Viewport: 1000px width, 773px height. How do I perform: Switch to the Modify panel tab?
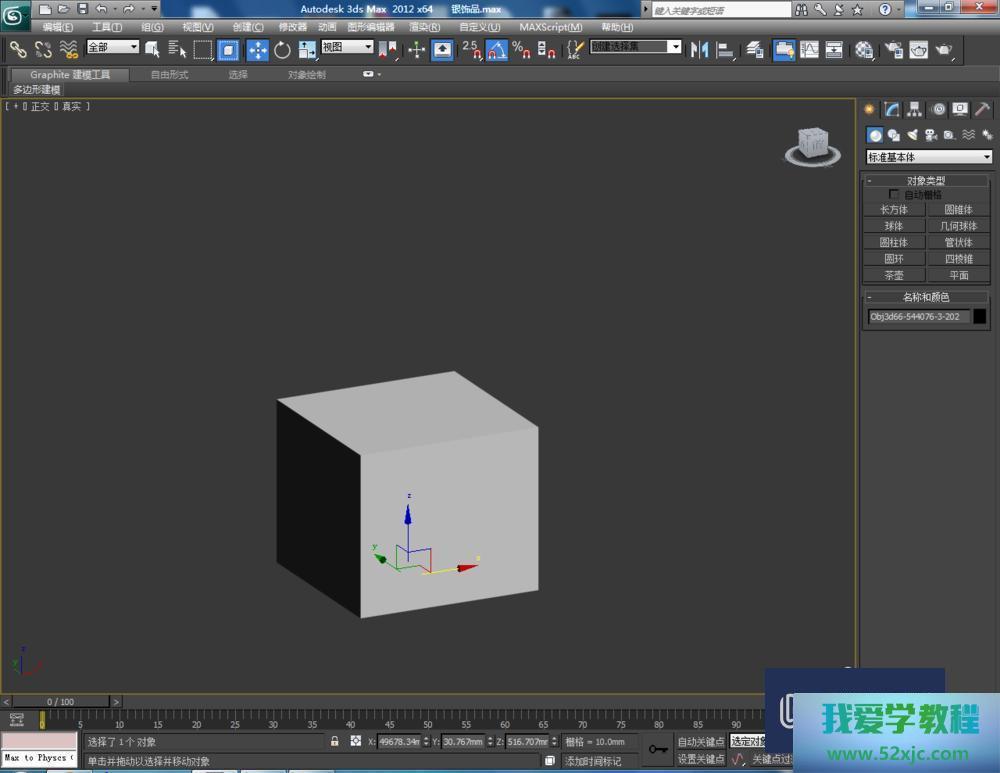point(891,110)
